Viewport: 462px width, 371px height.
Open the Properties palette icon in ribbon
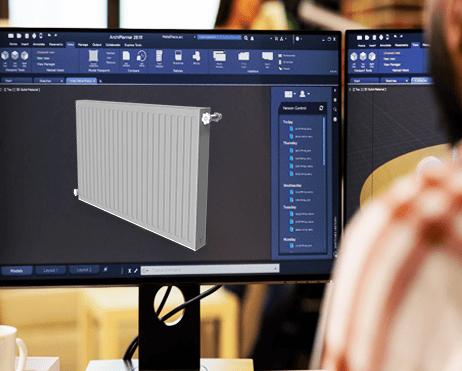tap(178, 56)
